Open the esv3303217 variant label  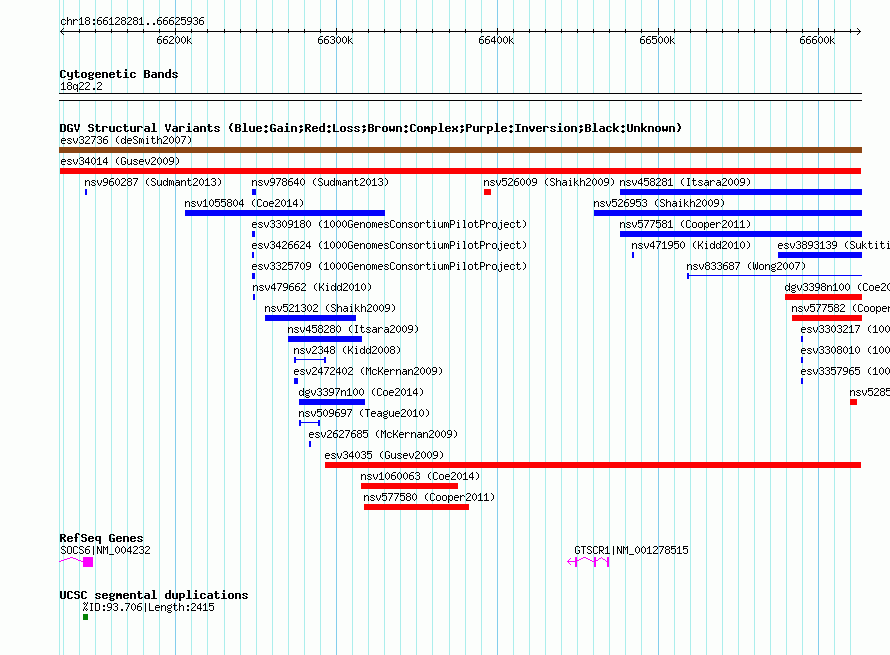click(x=845, y=329)
